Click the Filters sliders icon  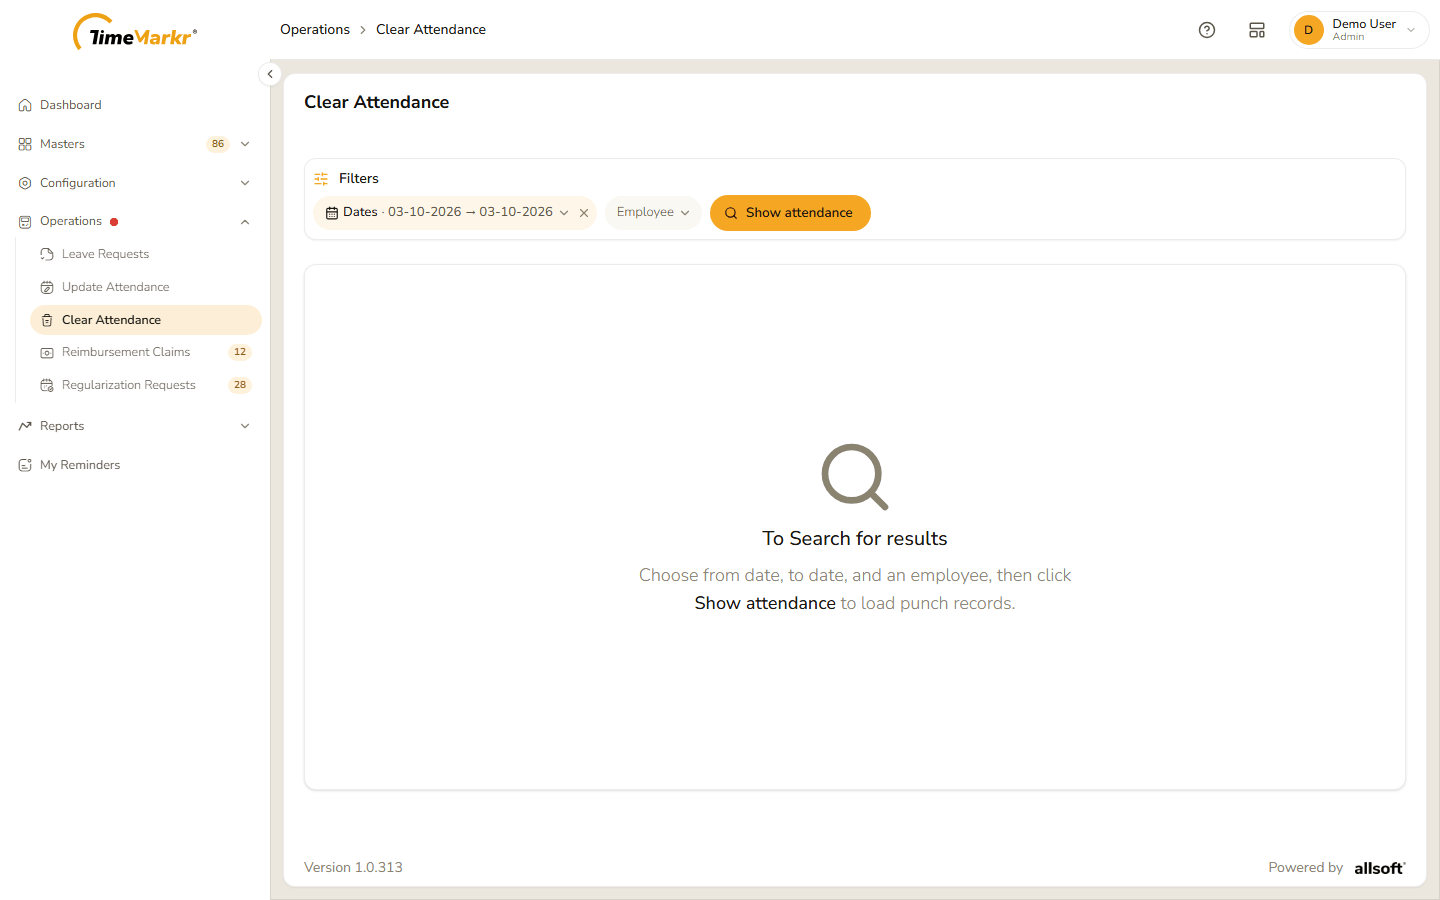coord(321,179)
